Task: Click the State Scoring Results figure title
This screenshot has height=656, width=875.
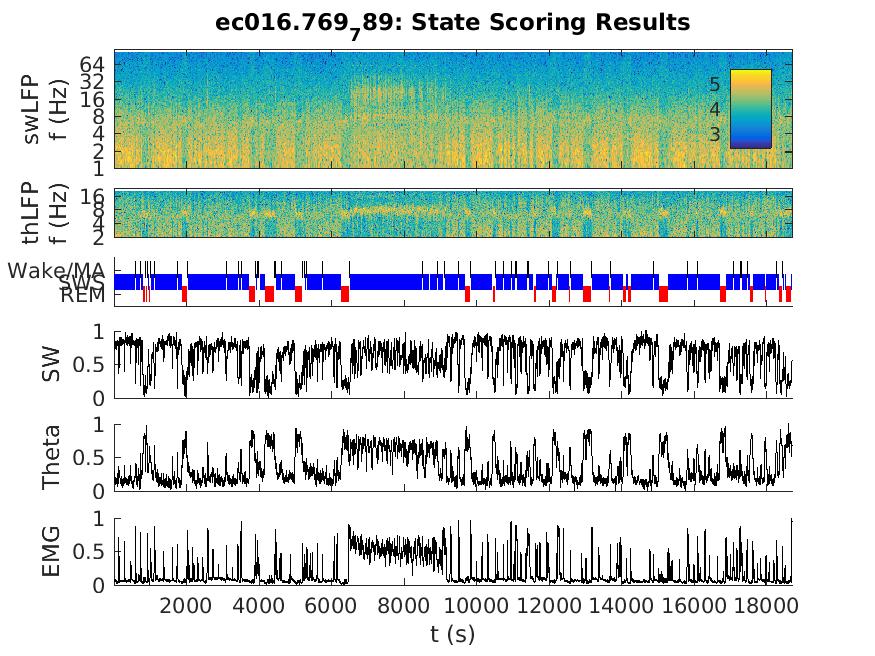Action: [452, 22]
